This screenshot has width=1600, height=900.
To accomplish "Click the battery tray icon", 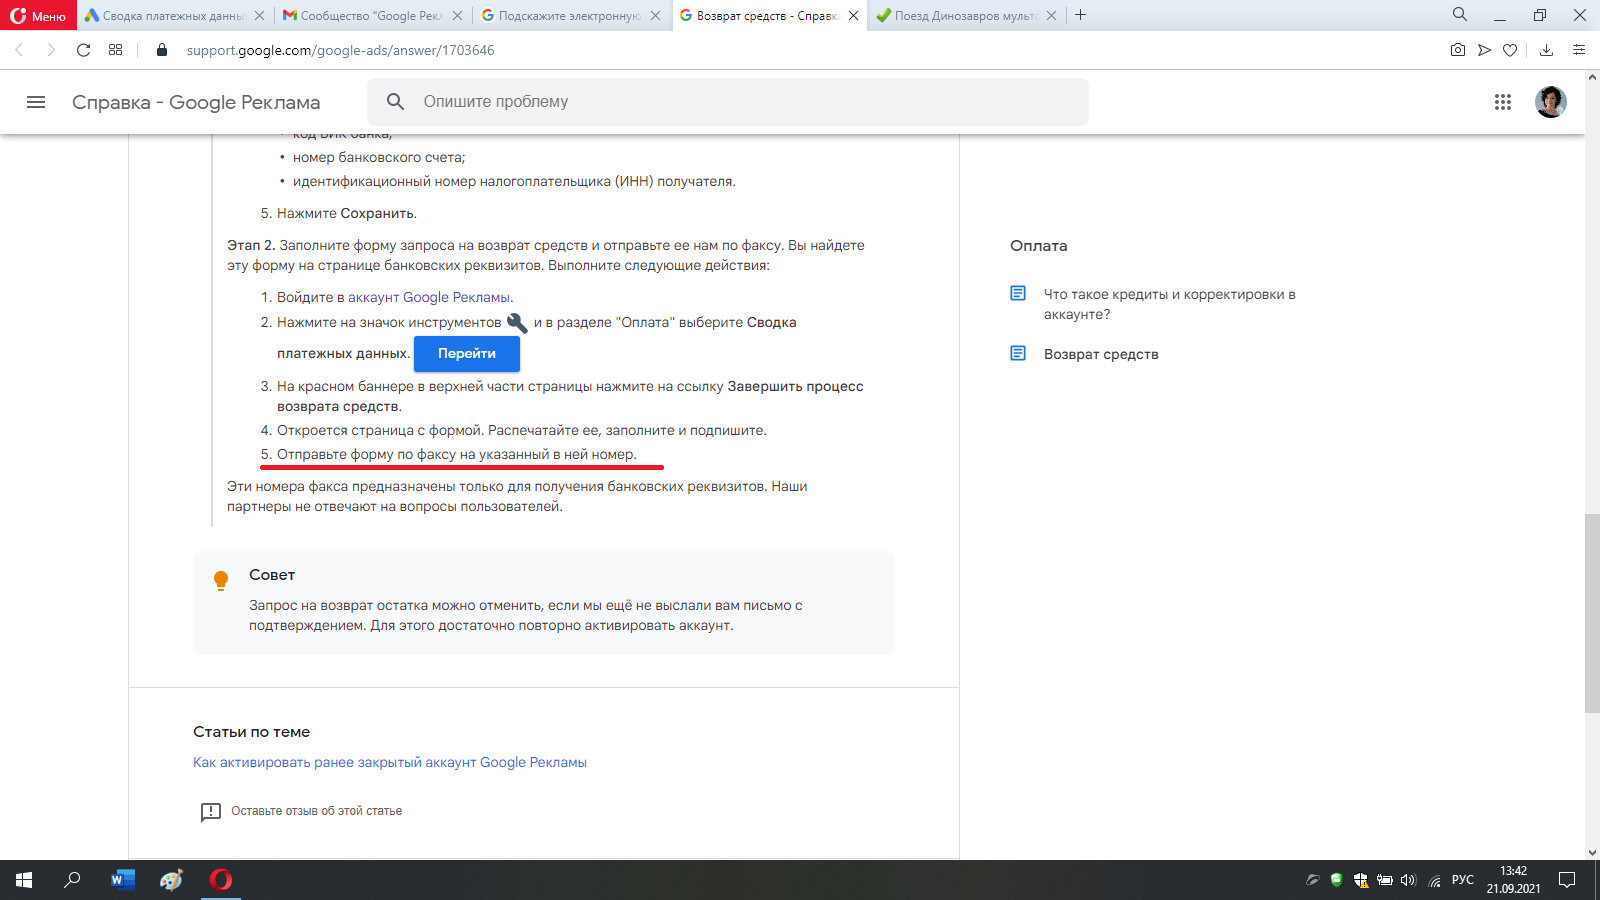I will pos(1385,880).
